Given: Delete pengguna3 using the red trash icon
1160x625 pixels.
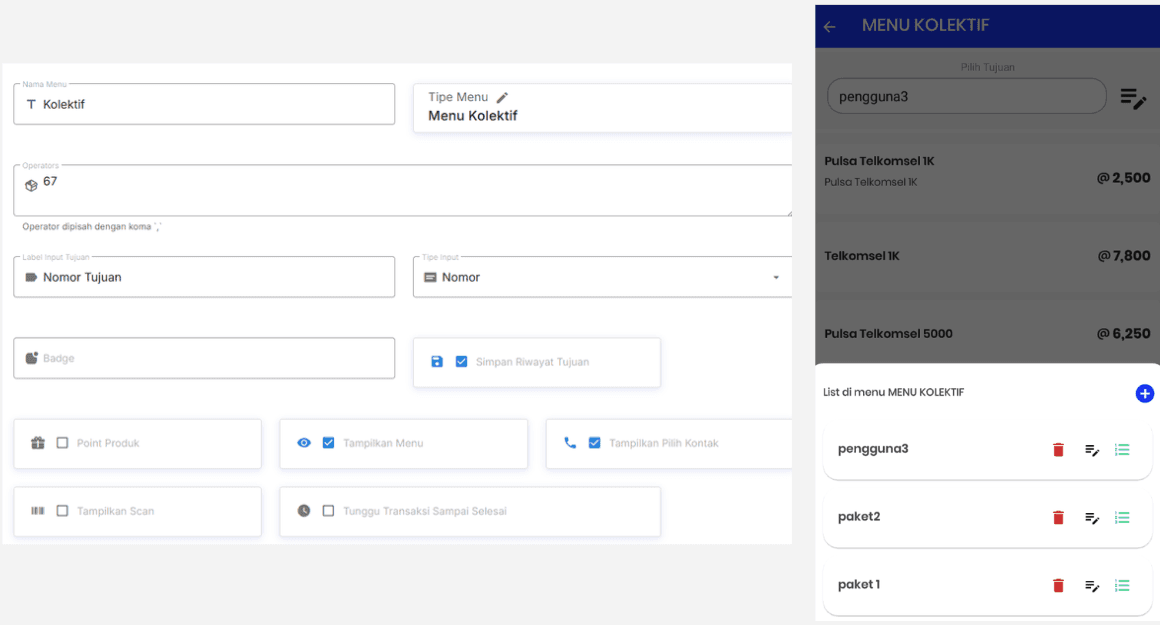Looking at the screenshot, I should (1058, 450).
